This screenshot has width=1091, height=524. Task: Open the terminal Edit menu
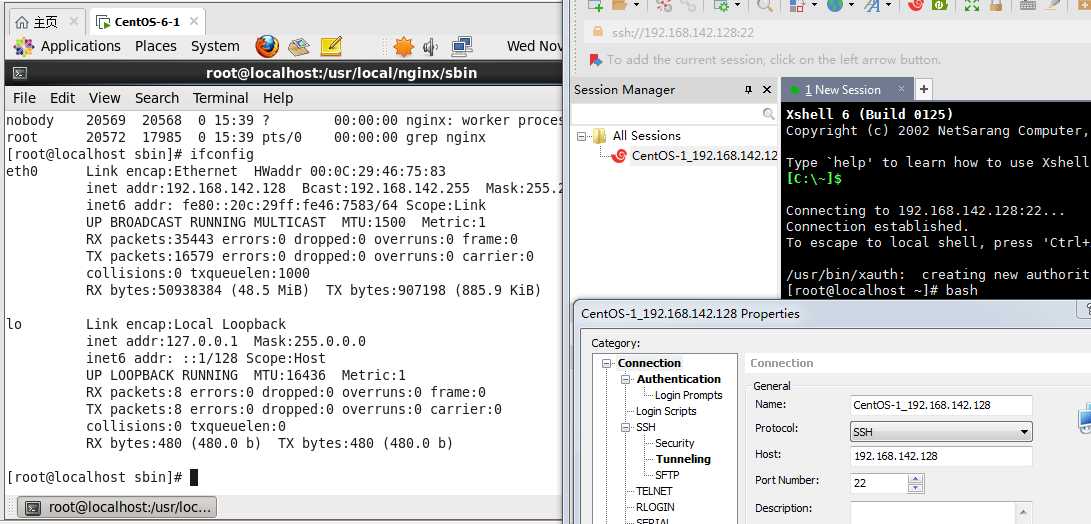pos(63,98)
